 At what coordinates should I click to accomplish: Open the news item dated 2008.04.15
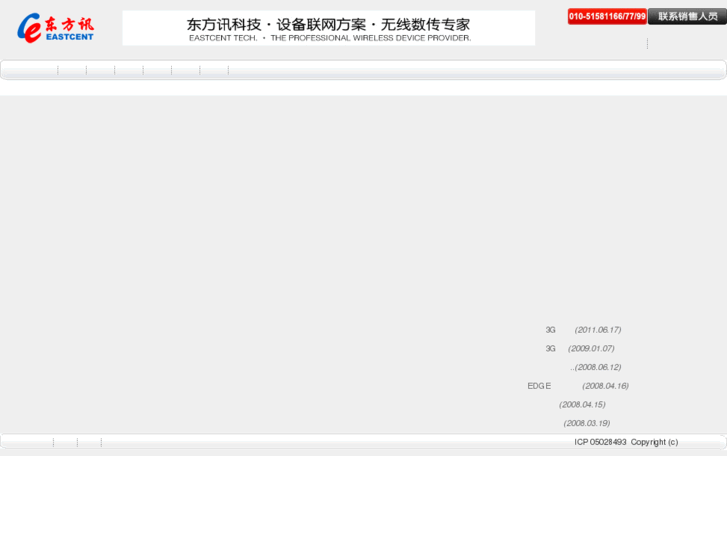coord(582,404)
